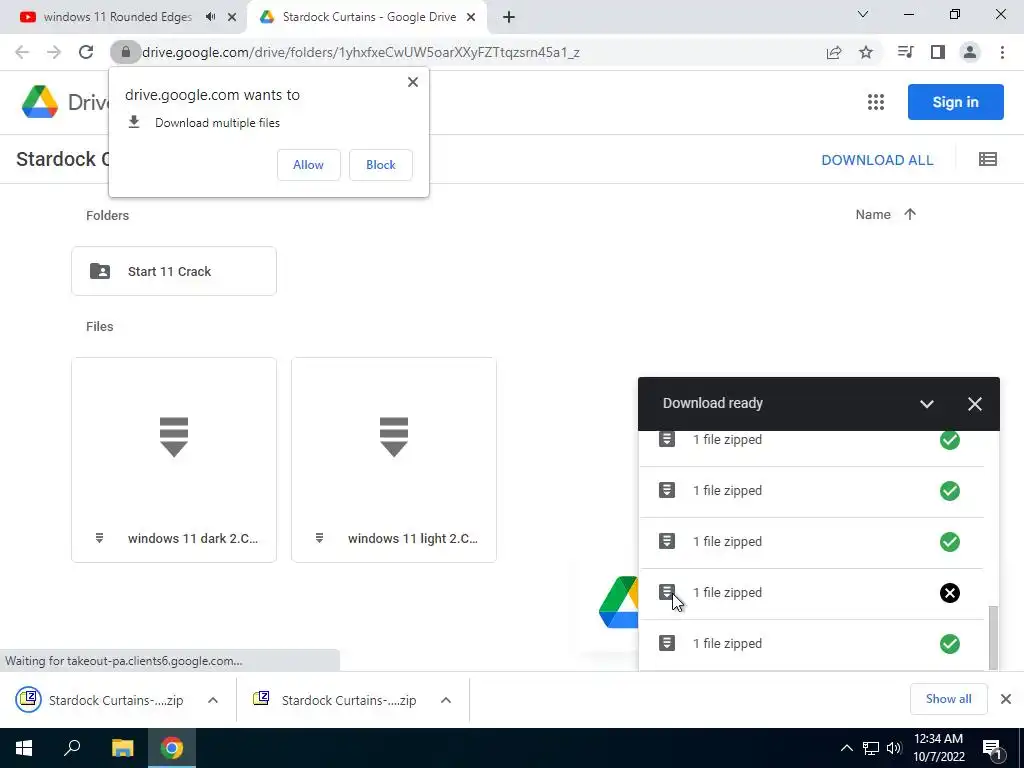The image size is (1024, 768).
Task: Close the Download ready panel
Action: point(974,404)
